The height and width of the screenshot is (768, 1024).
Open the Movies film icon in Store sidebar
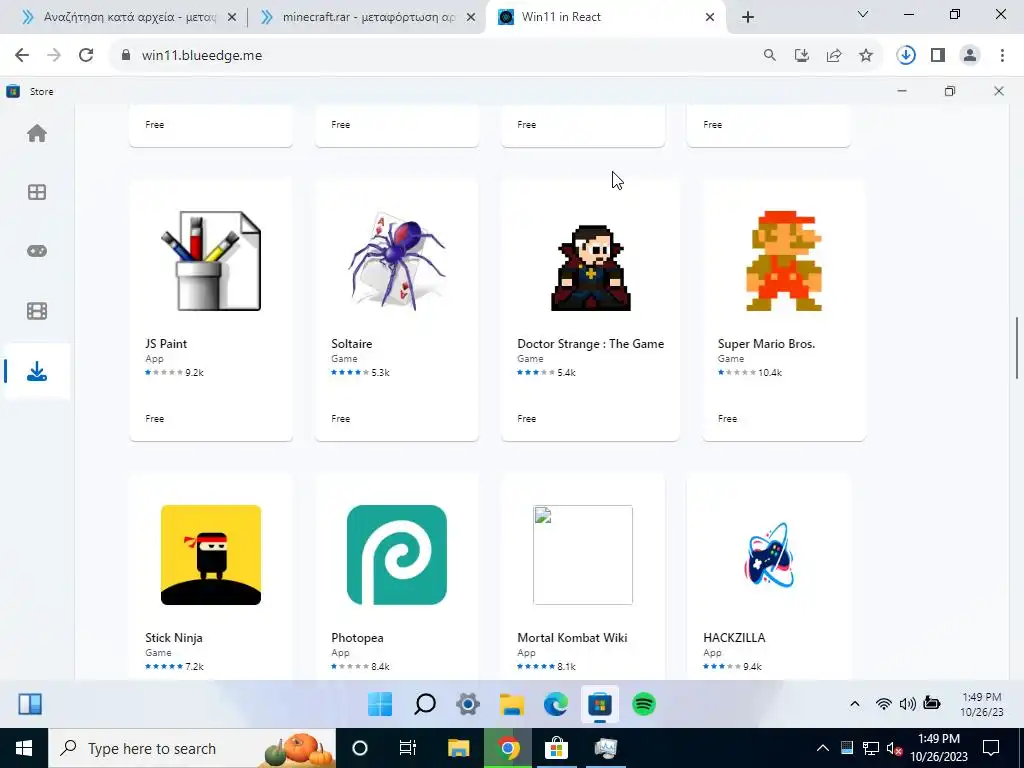pos(37,311)
